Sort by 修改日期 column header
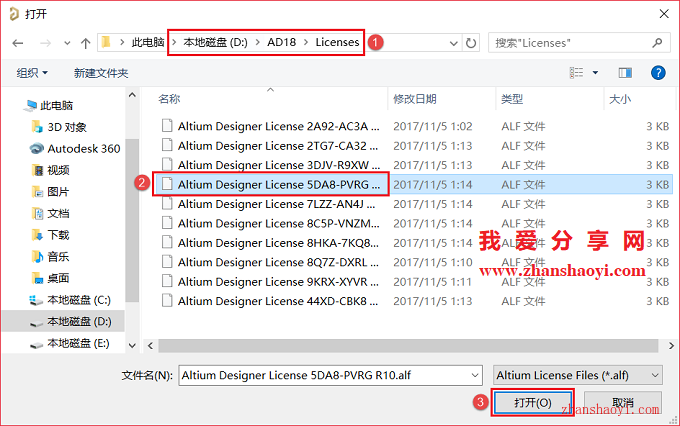680x426 pixels. [x=415, y=99]
